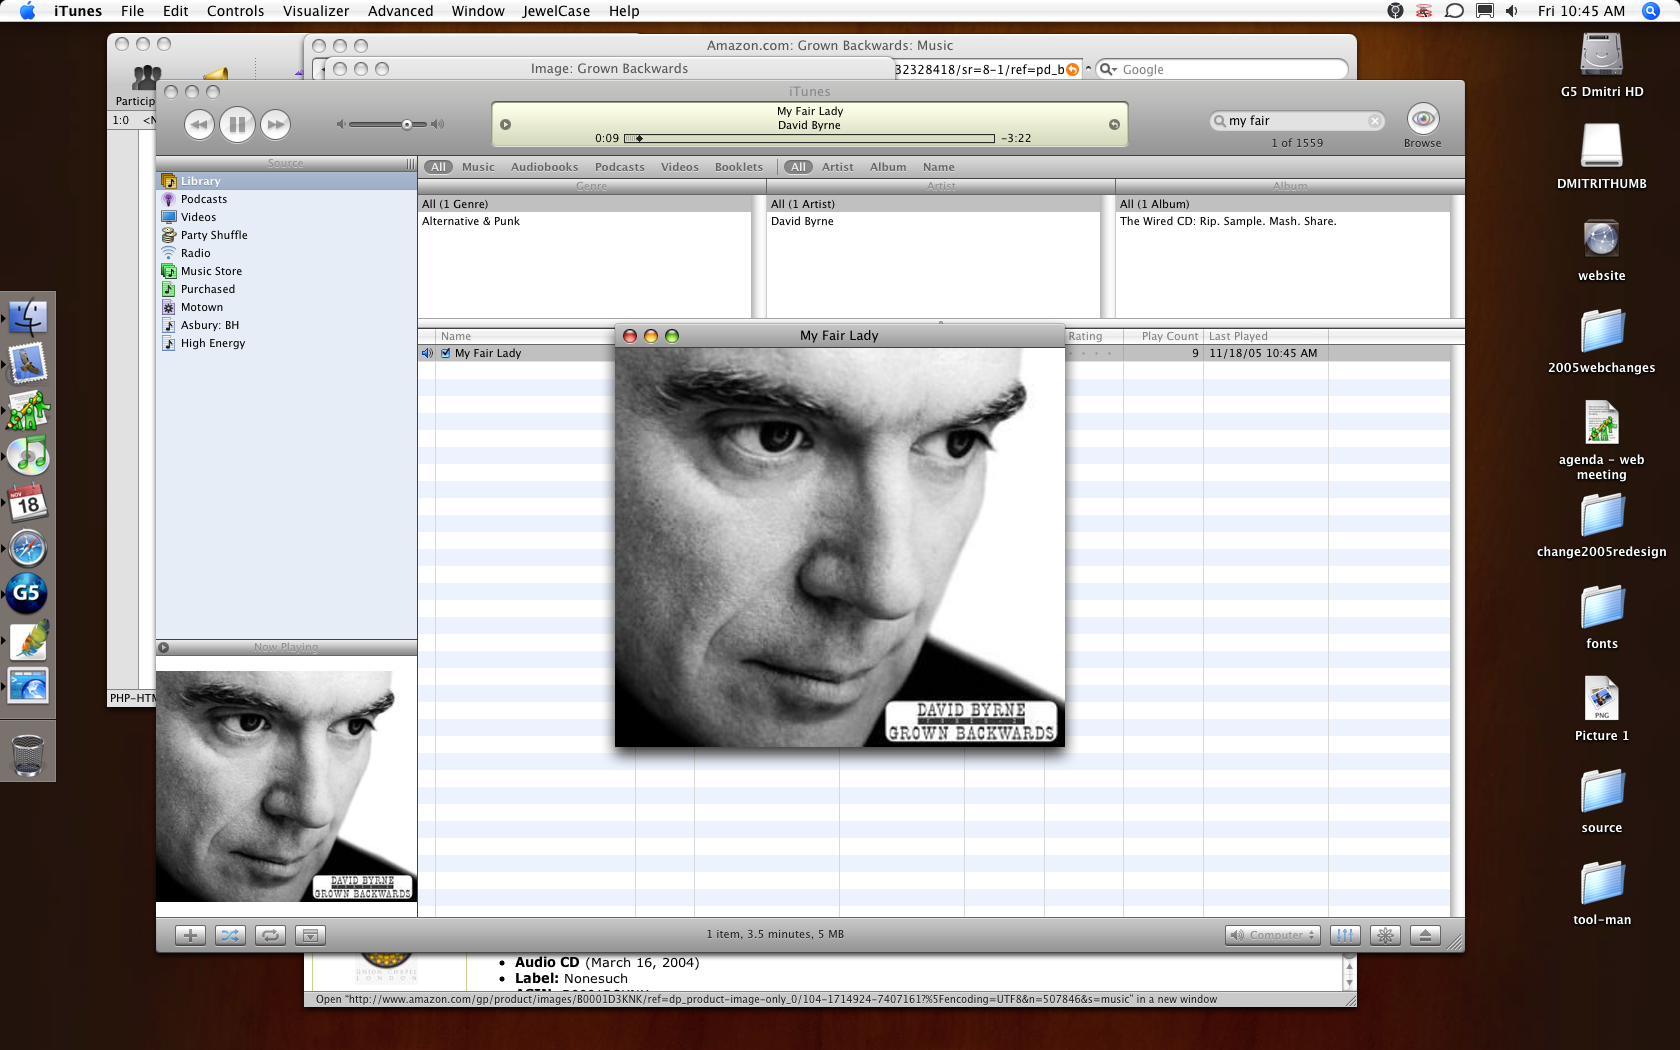Filter search results by Music
This screenshot has width=1680, height=1050.
click(478, 167)
